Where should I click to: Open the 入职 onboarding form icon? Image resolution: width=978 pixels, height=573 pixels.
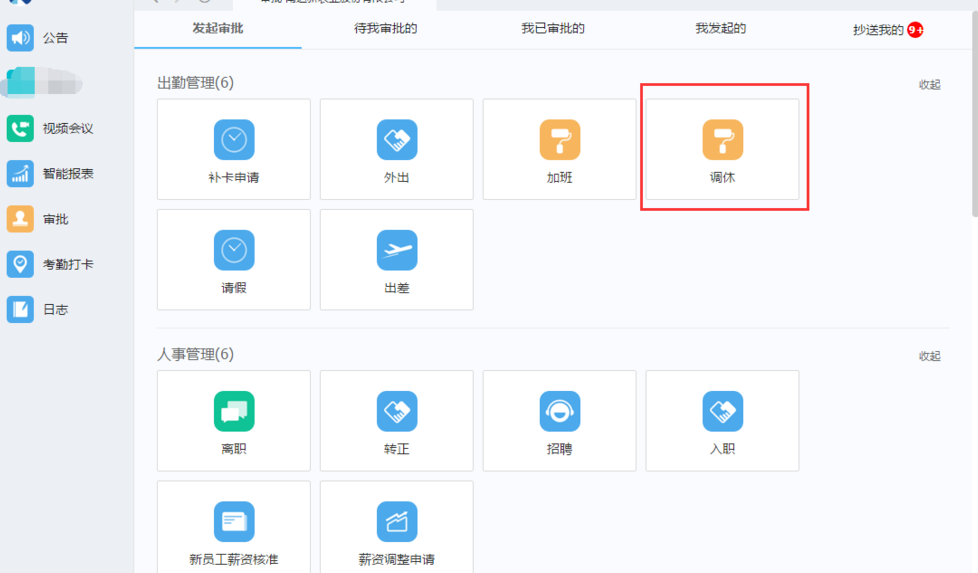[722, 412]
